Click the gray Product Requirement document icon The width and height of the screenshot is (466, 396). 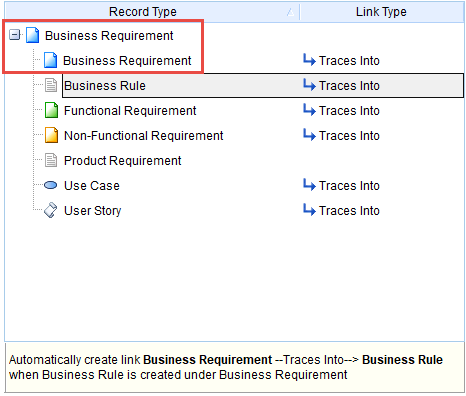[51, 160]
